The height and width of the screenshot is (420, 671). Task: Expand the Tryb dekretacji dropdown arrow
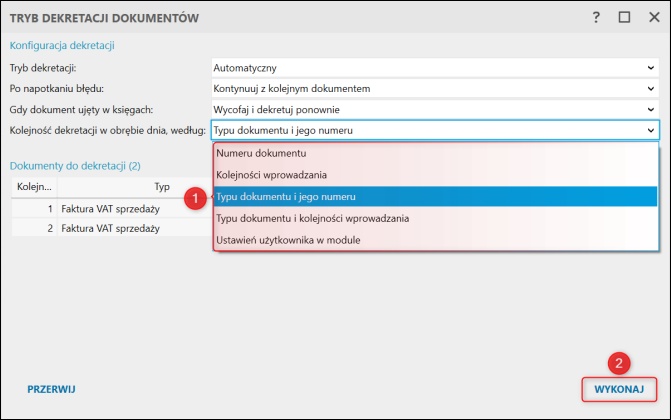tap(650, 68)
